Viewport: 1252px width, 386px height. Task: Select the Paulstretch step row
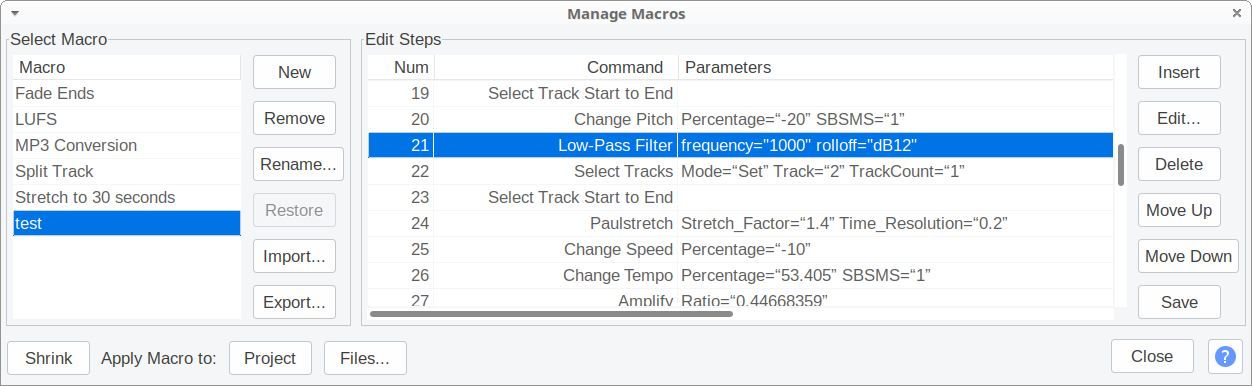click(740, 223)
